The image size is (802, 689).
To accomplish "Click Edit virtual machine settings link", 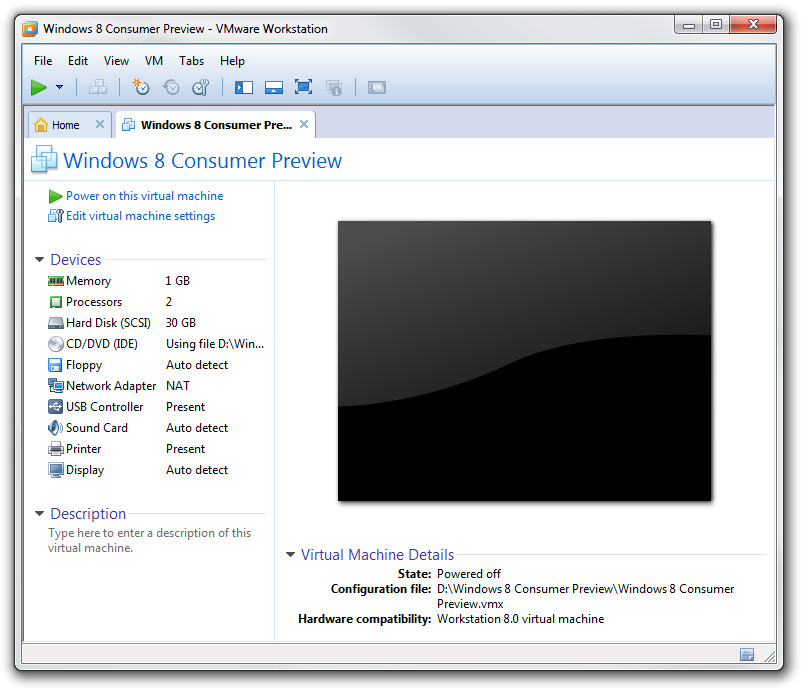I will point(141,216).
